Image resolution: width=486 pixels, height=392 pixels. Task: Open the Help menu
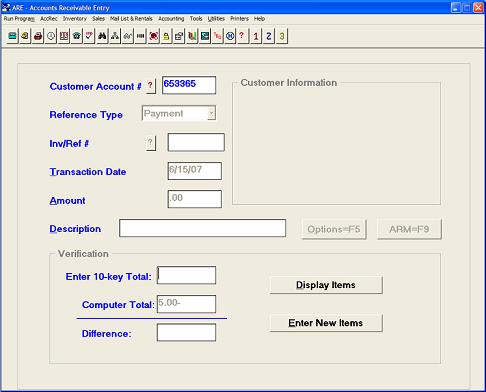(259, 19)
